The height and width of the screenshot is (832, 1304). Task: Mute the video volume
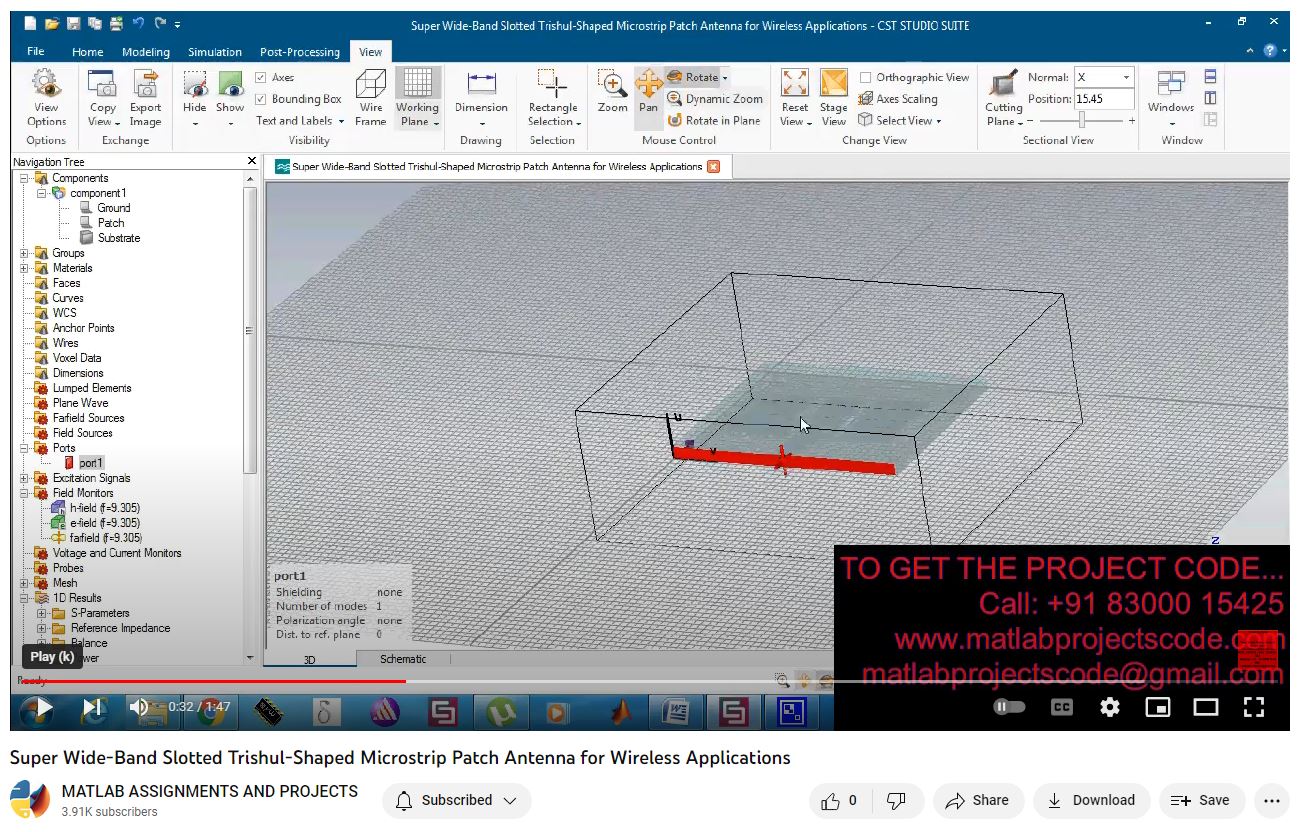tap(139, 707)
